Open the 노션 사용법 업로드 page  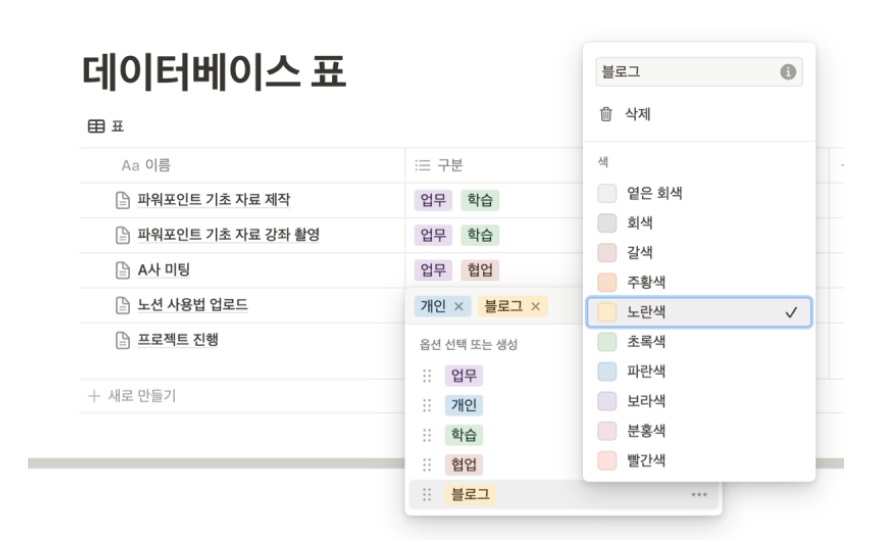[193, 305]
